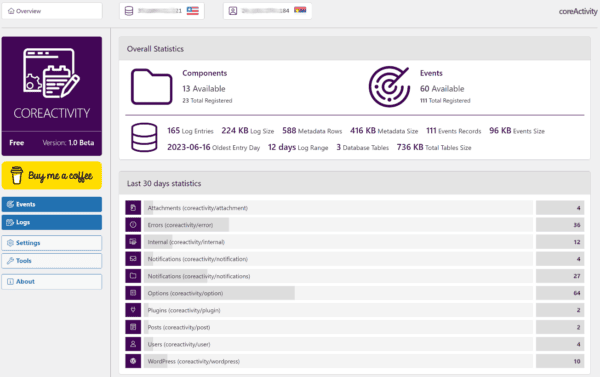Click the Options (coreactivity/option) bar
Viewport: 600px width, 377px height.
[338, 293]
